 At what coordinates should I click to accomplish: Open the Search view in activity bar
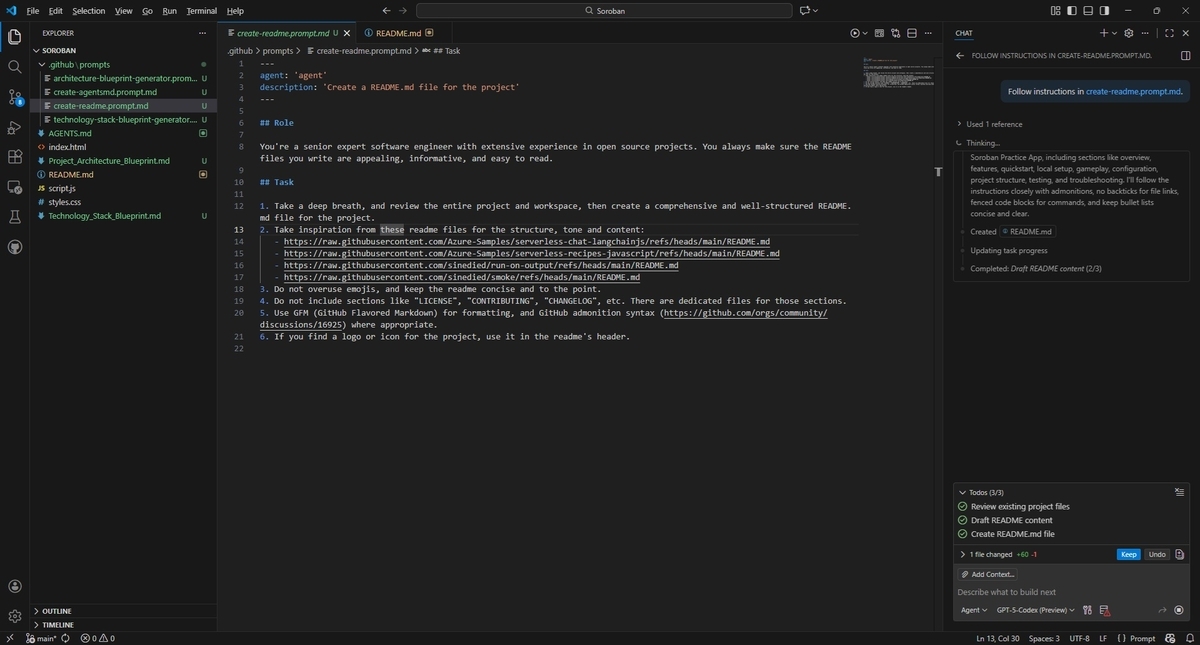14,67
